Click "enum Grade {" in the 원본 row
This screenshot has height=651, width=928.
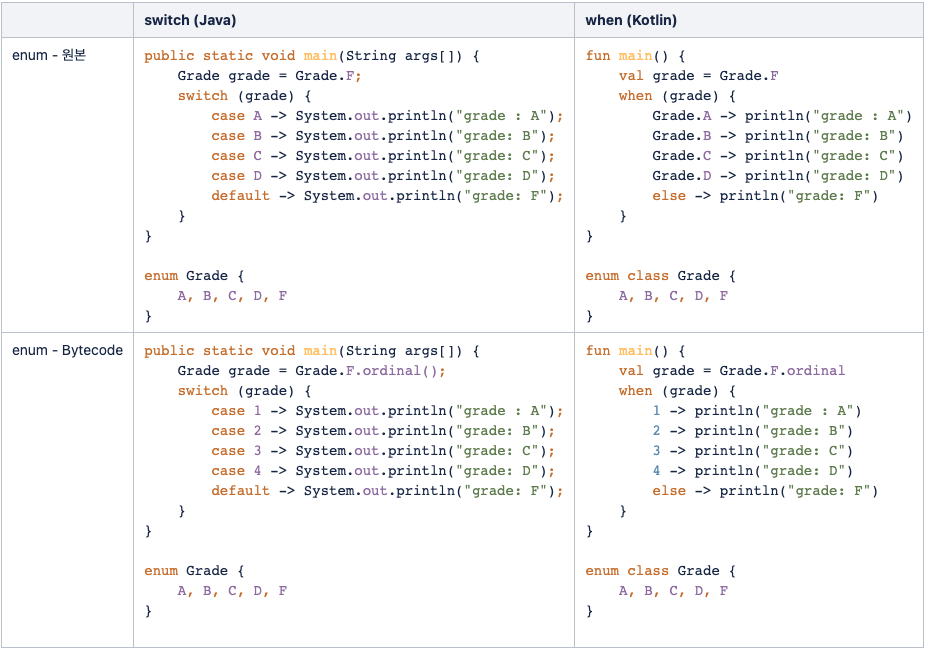(x=194, y=276)
